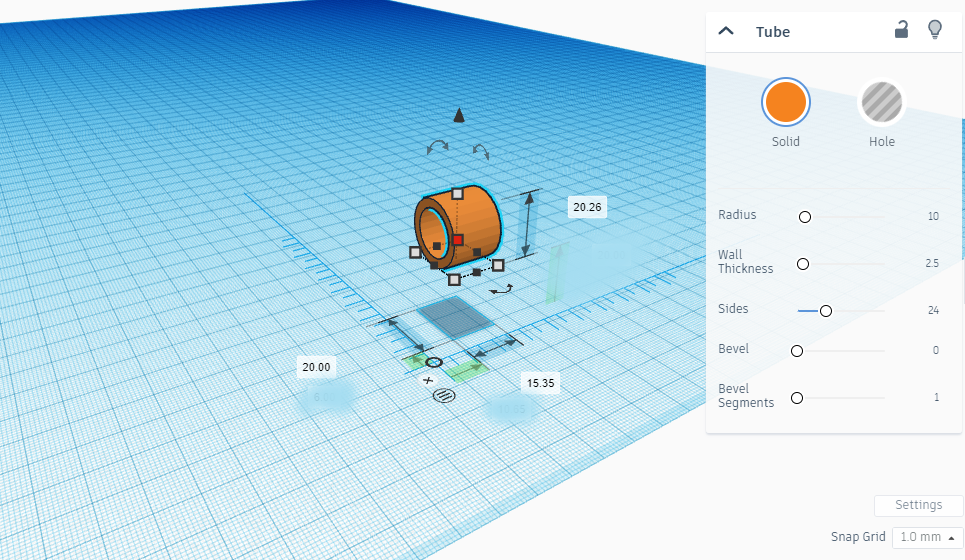Toggle shape visibility with lightbulb icon
Screen dimensions: 965x560
[934, 30]
